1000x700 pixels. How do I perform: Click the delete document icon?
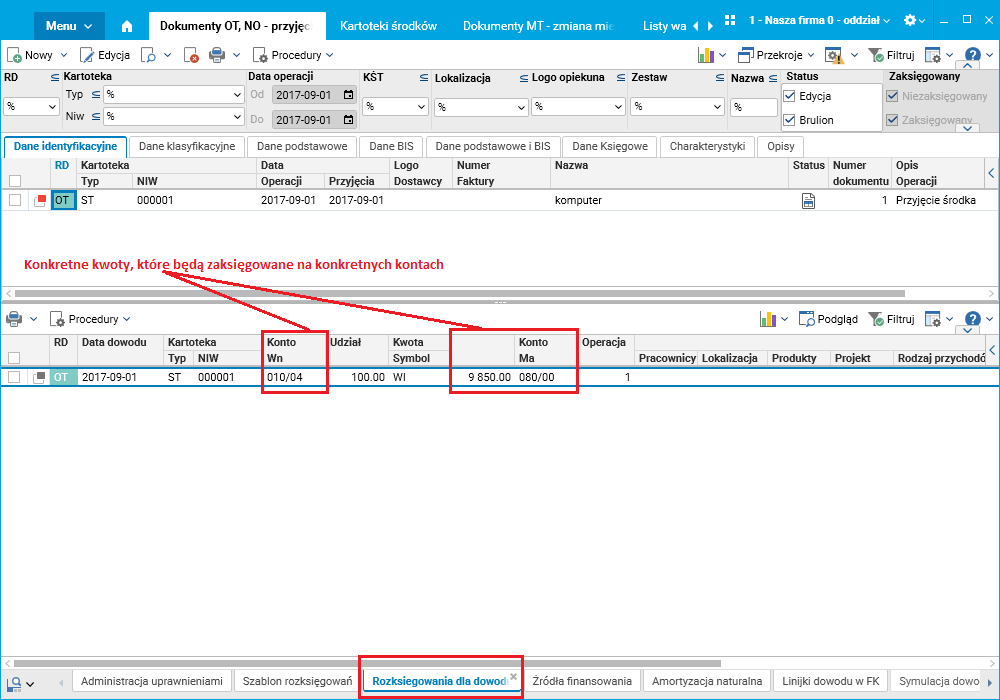[191, 55]
